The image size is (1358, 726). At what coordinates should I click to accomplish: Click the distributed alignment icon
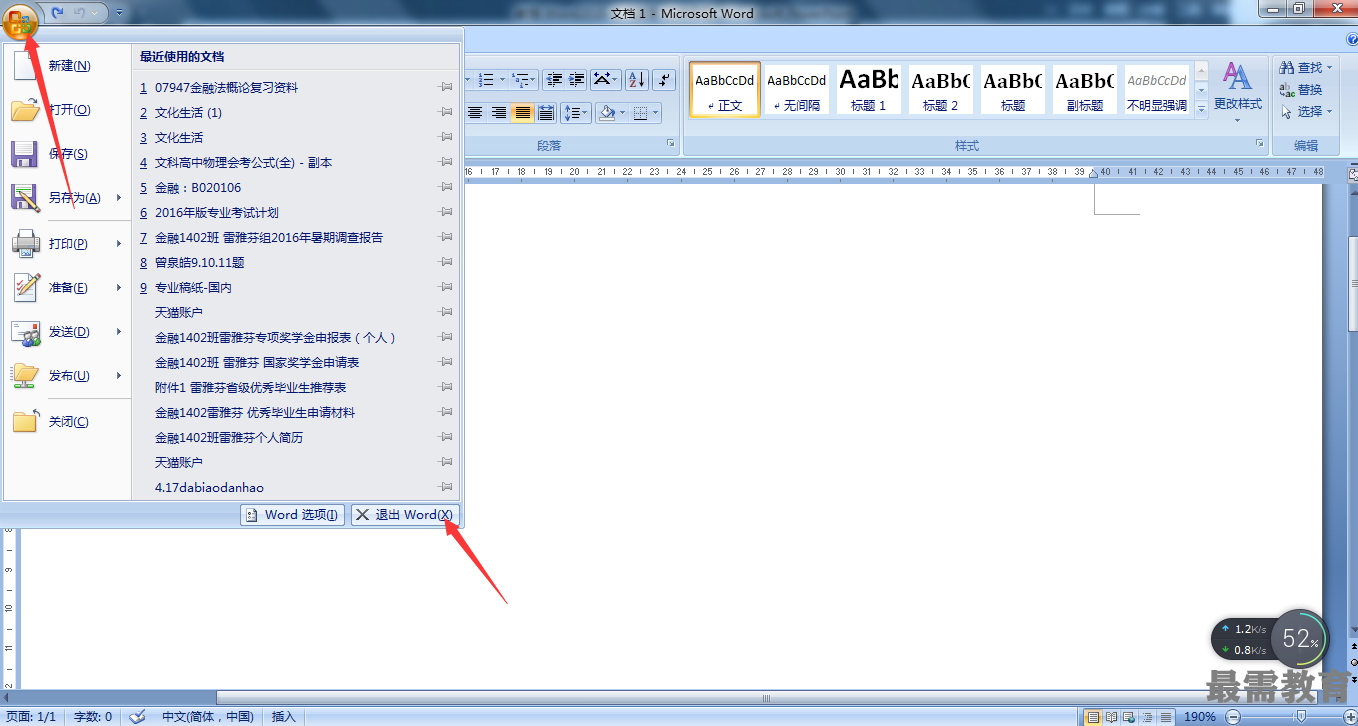coord(546,112)
